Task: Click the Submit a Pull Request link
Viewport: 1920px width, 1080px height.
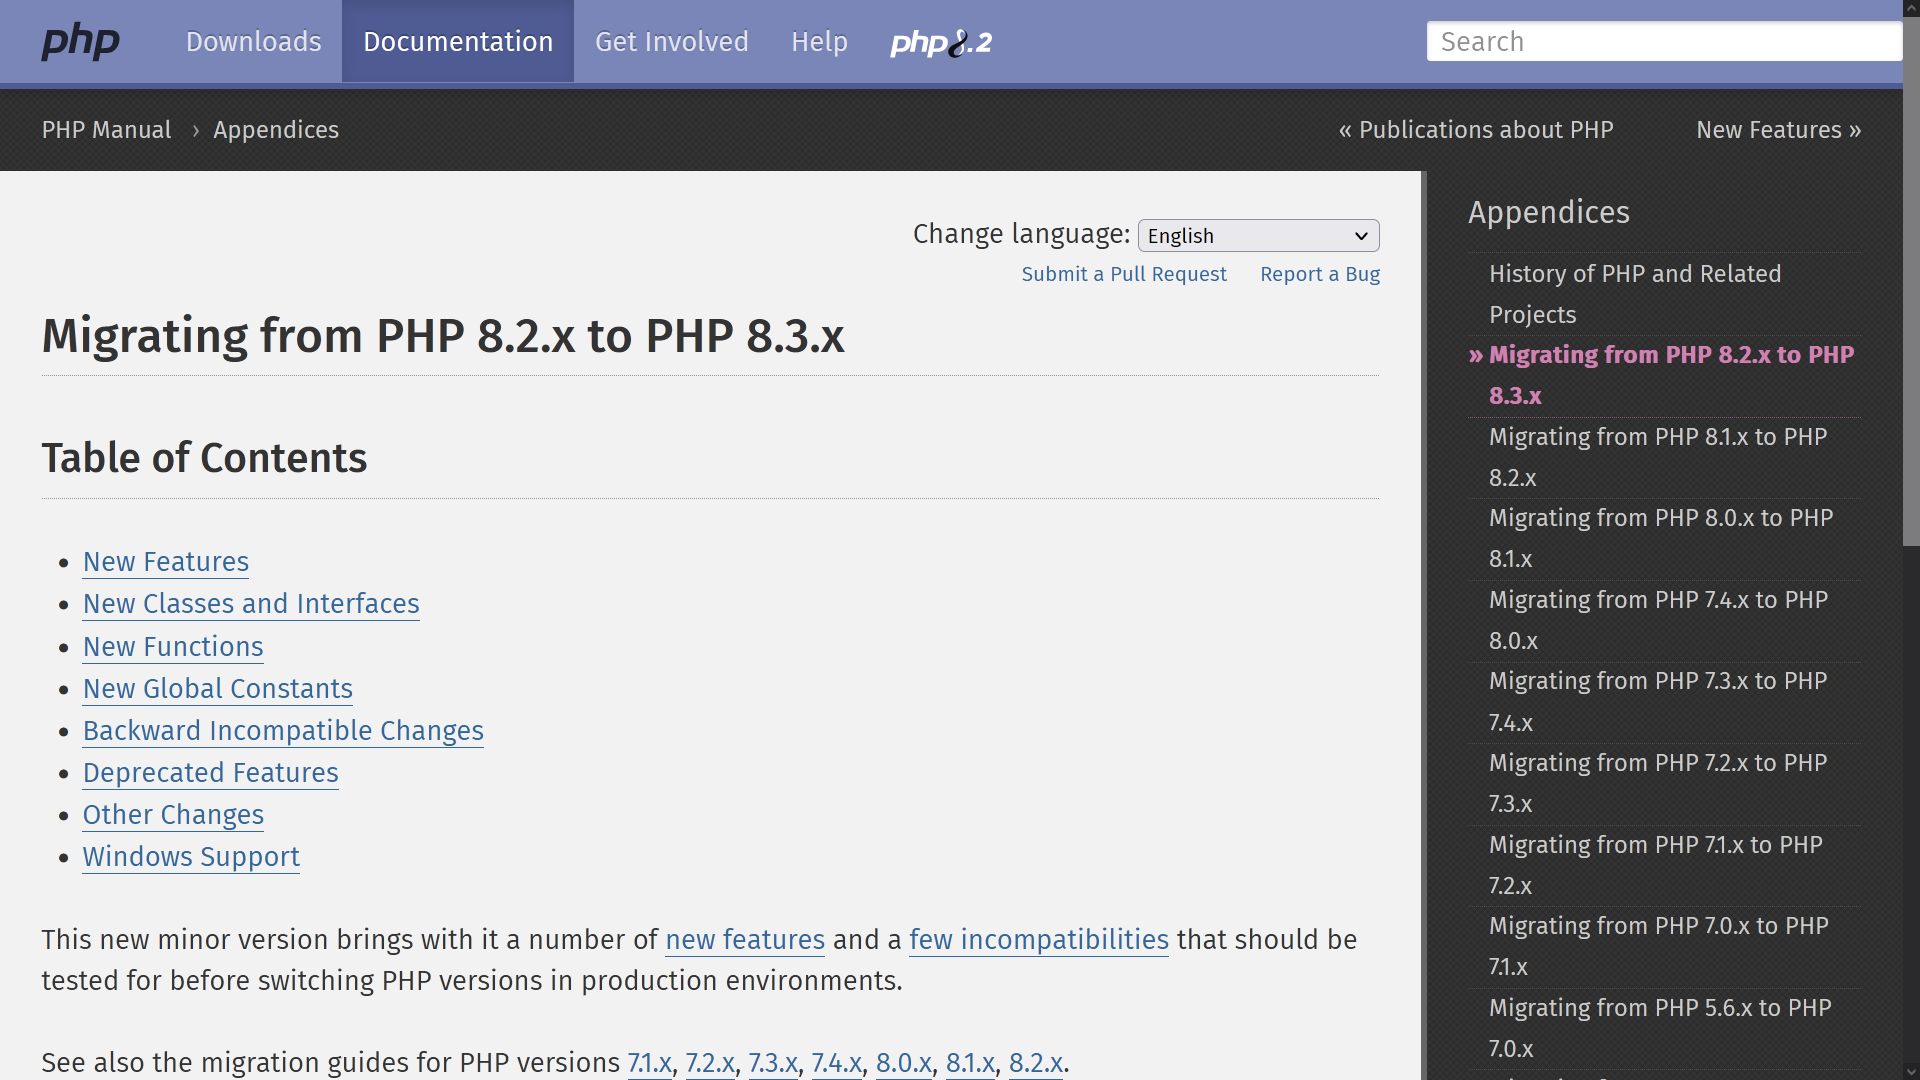Action: (1124, 274)
